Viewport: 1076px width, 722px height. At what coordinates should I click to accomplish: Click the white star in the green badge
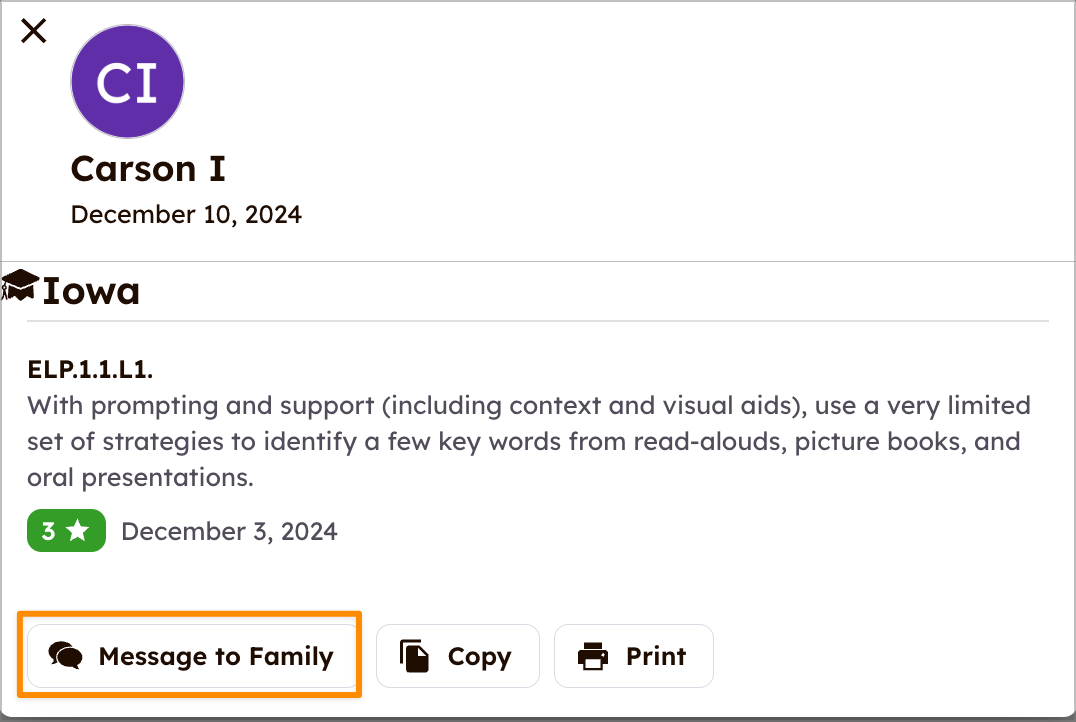coord(78,531)
